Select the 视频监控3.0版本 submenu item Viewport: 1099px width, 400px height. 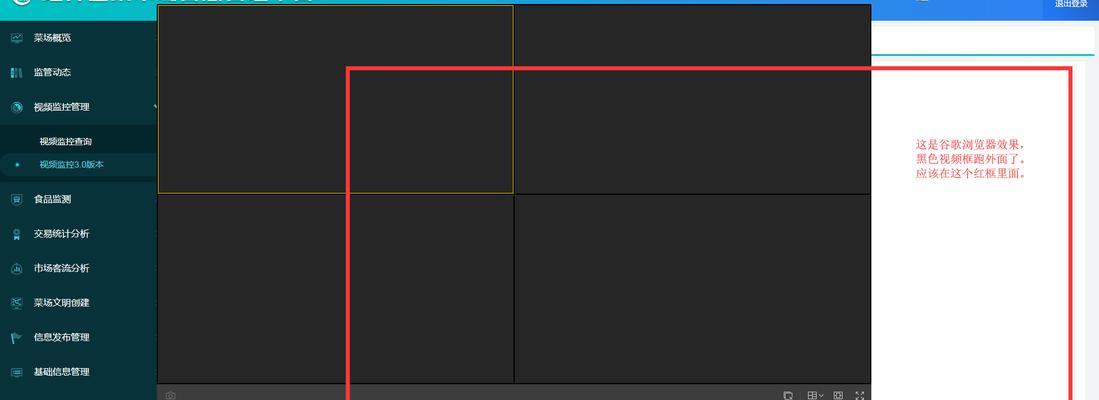tap(71, 165)
